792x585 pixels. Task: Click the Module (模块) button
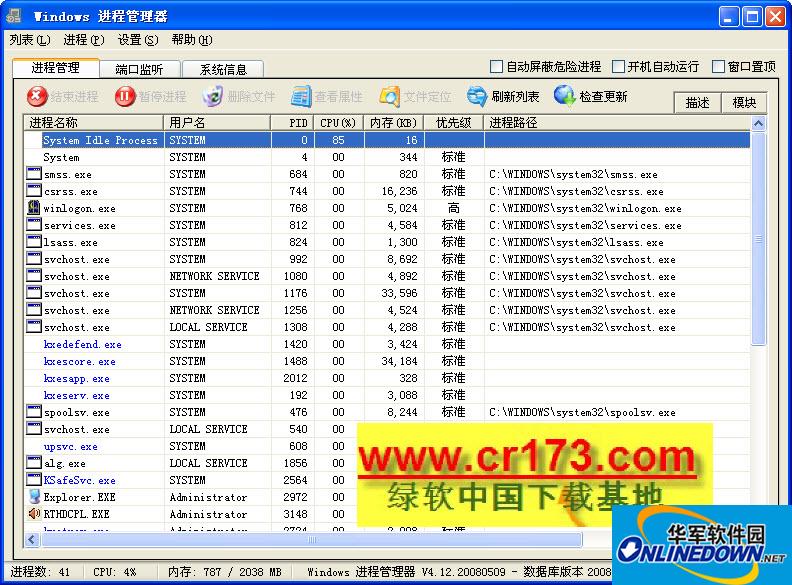click(x=744, y=103)
